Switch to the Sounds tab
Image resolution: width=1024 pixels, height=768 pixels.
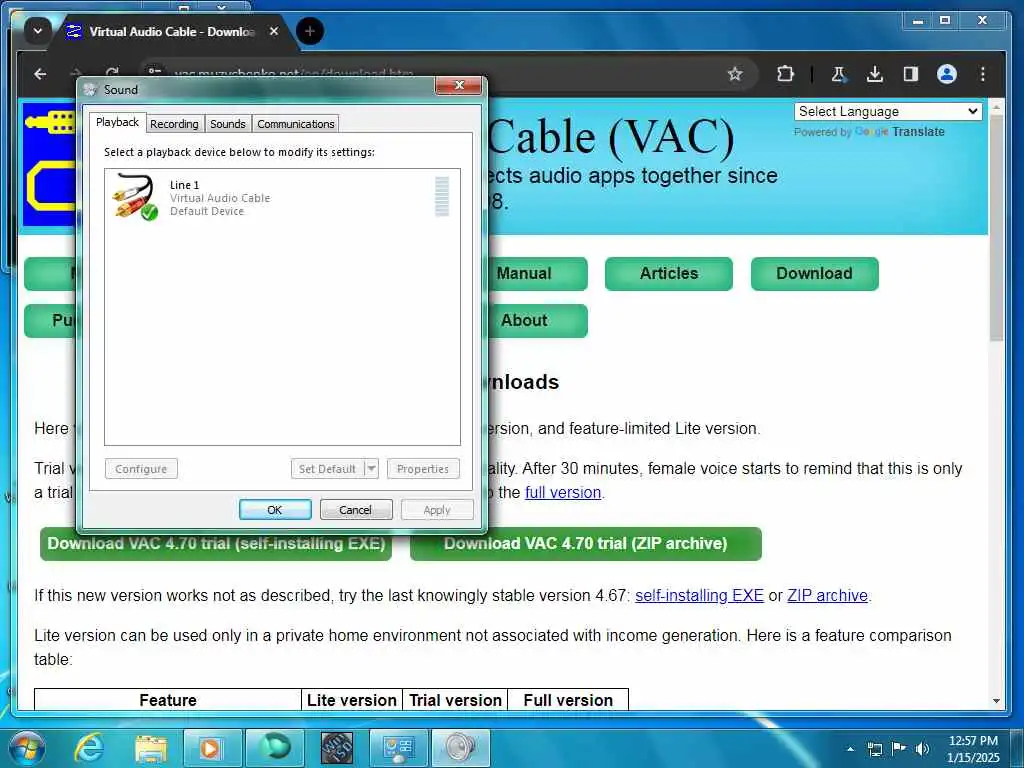coord(227,124)
